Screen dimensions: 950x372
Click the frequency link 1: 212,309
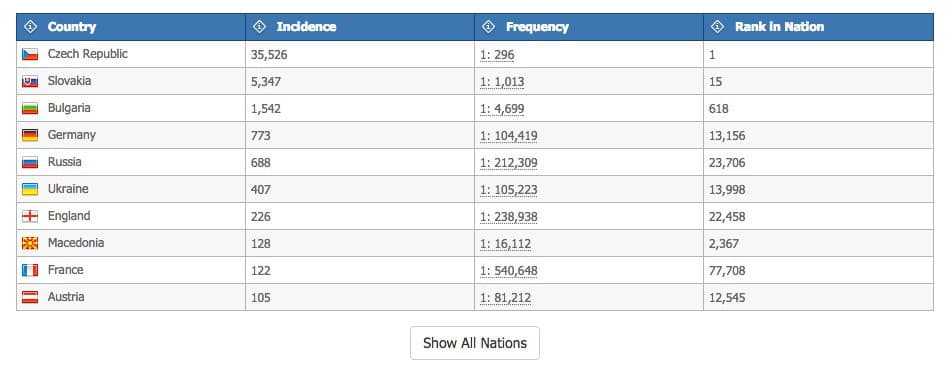pyautogui.click(x=508, y=163)
